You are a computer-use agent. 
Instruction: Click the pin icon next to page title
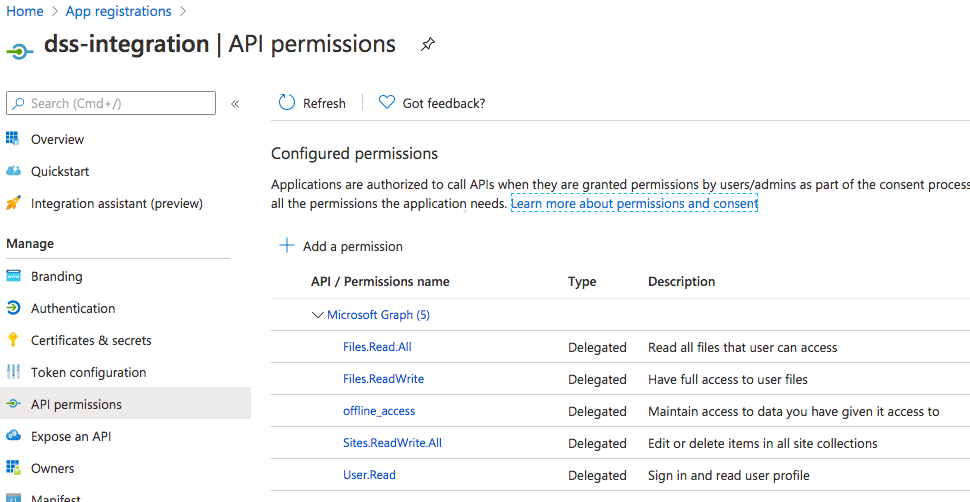click(428, 45)
